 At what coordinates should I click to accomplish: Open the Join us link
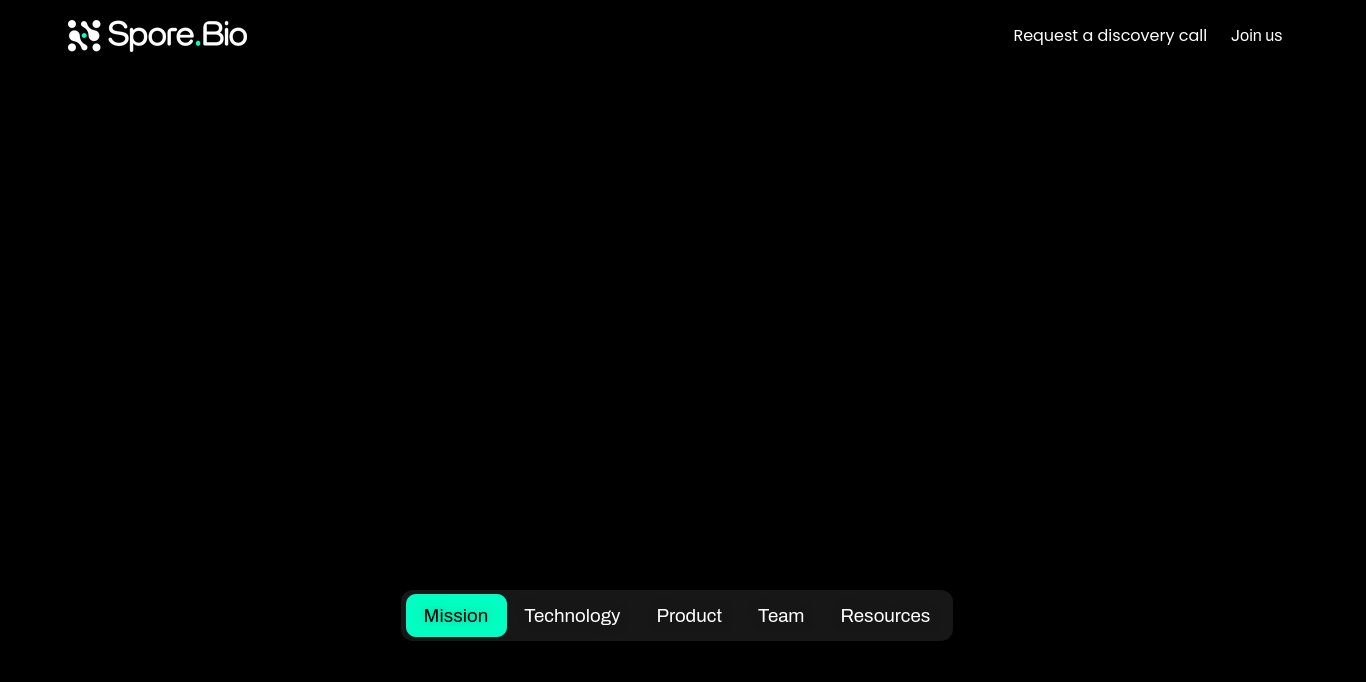click(1256, 36)
